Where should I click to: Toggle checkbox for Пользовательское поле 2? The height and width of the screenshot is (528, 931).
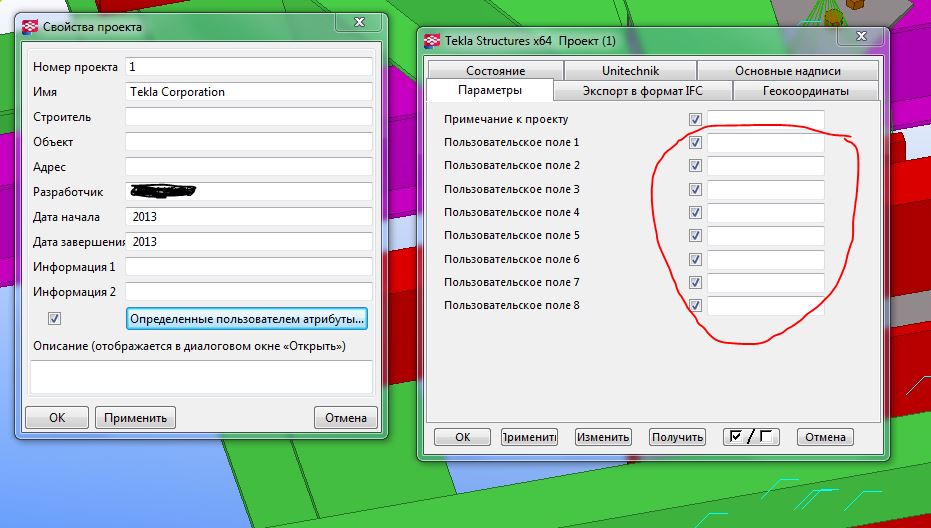pos(695,166)
